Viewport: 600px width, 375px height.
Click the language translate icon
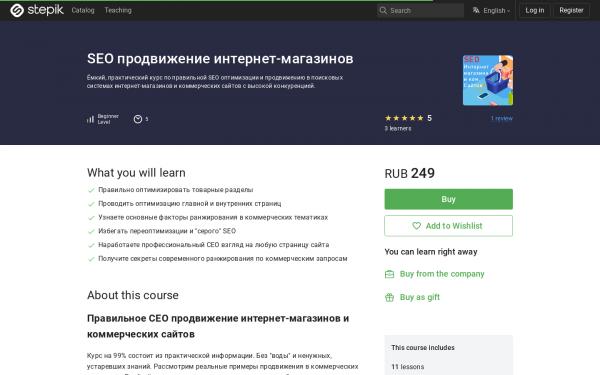(x=476, y=10)
